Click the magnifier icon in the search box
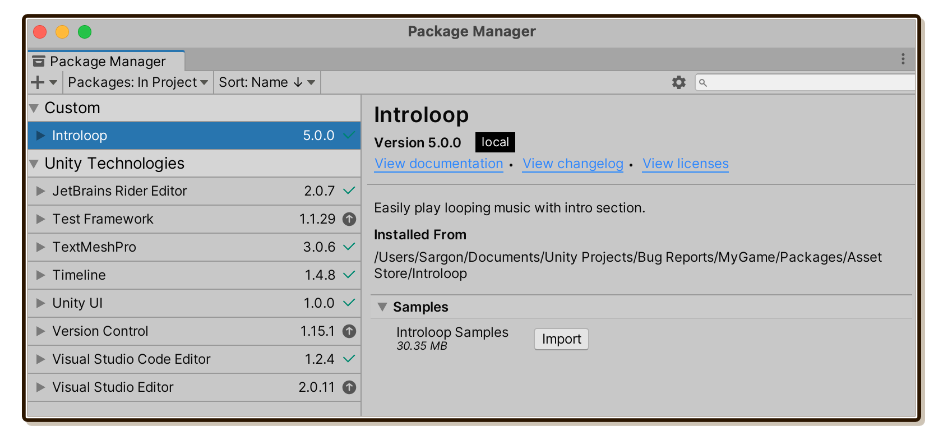The height and width of the screenshot is (436, 943). 703,83
